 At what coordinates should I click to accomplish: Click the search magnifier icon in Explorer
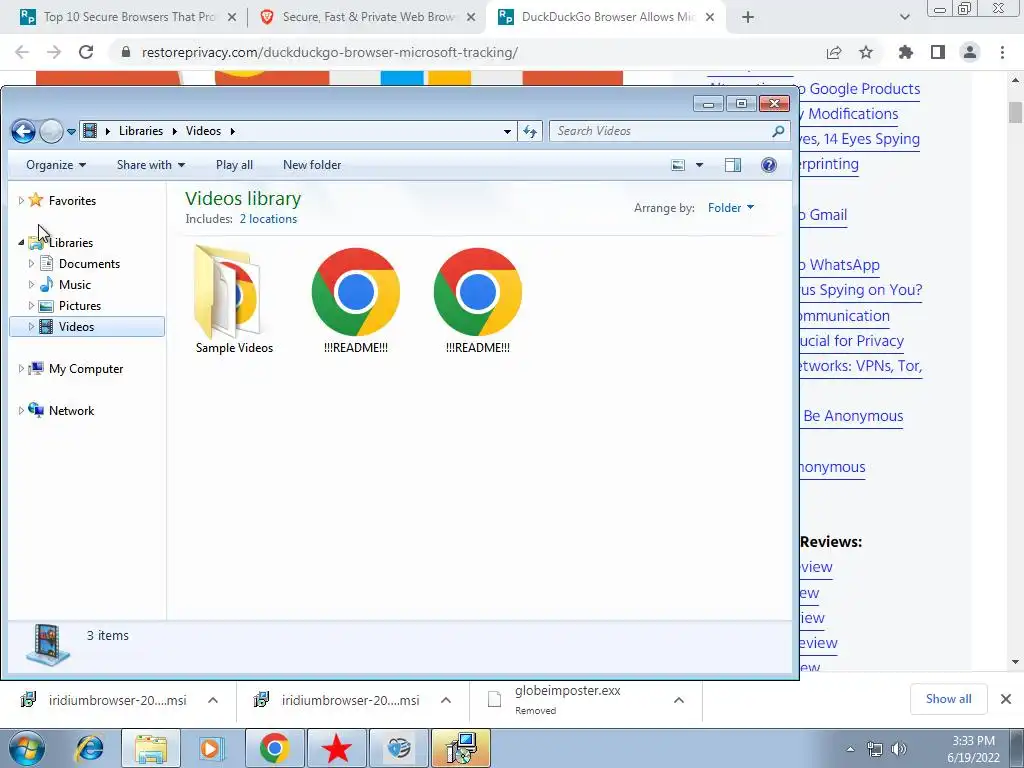[x=778, y=131]
